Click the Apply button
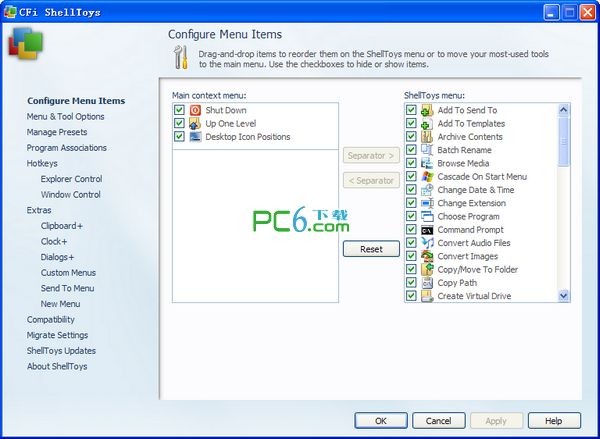Screen dimensions: 600x439 [496, 421]
